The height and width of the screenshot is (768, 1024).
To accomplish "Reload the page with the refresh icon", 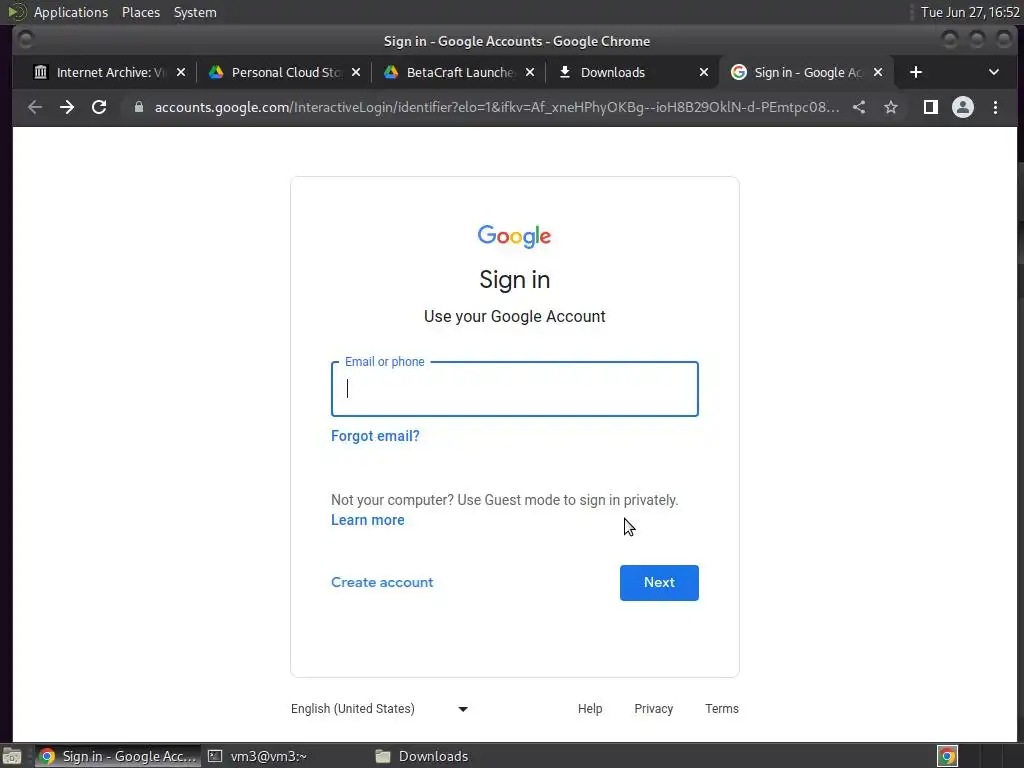I will pyautogui.click(x=99, y=107).
